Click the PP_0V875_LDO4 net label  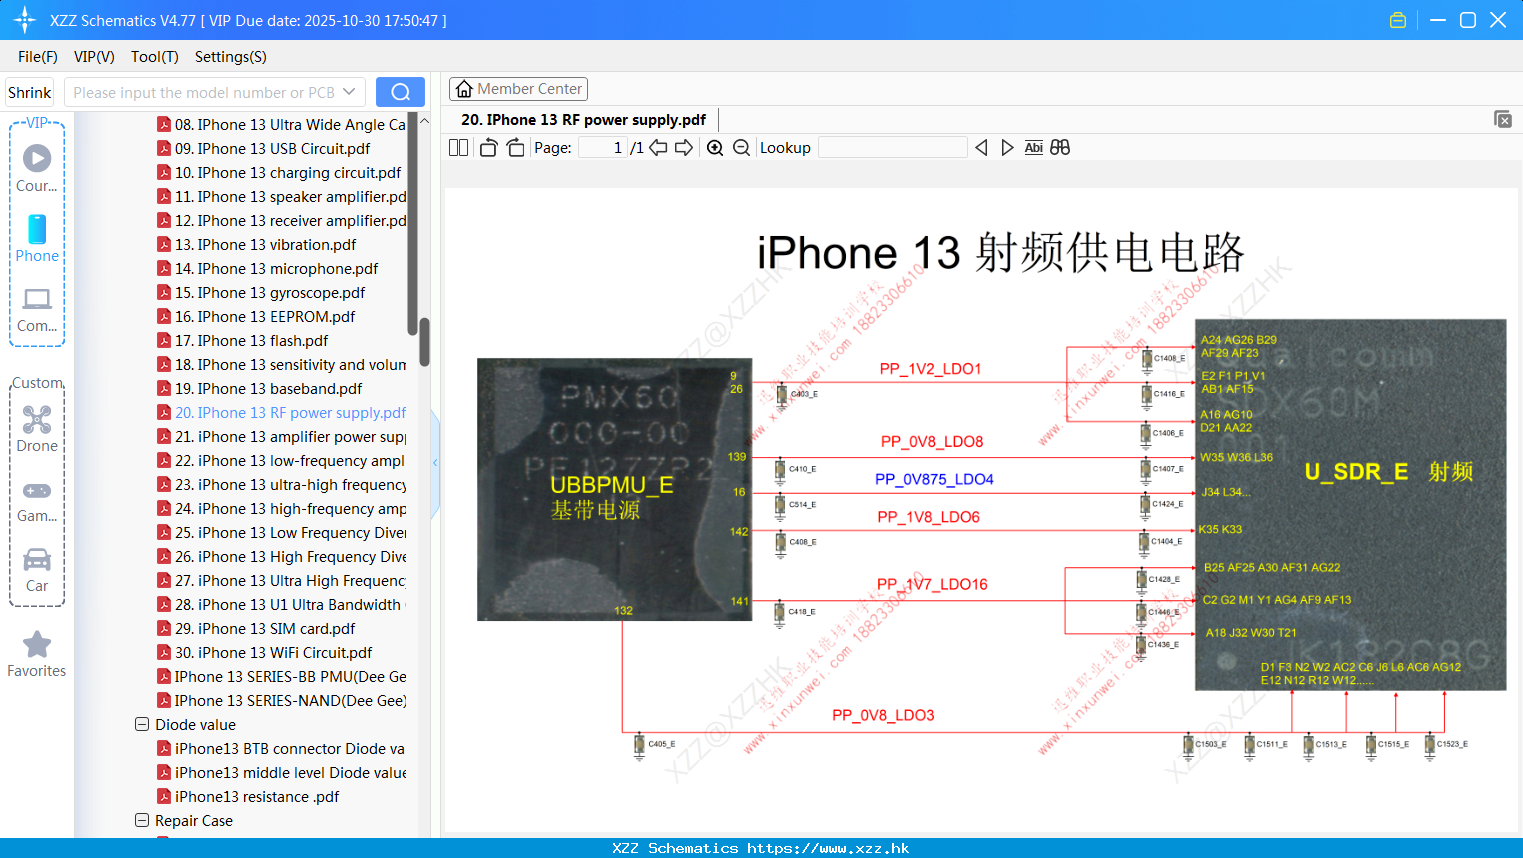point(934,479)
